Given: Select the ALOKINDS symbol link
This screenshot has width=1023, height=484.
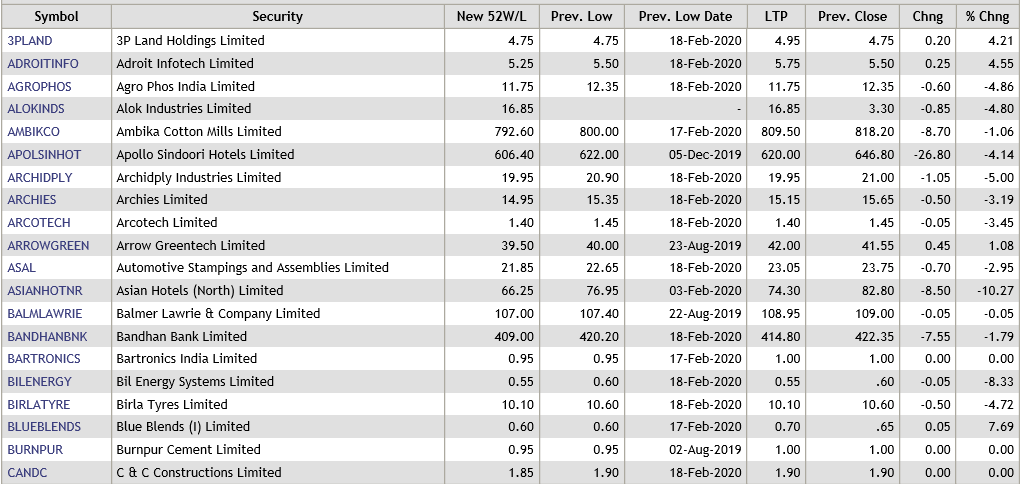Looking at the screenshot, I should click(37, 109).
